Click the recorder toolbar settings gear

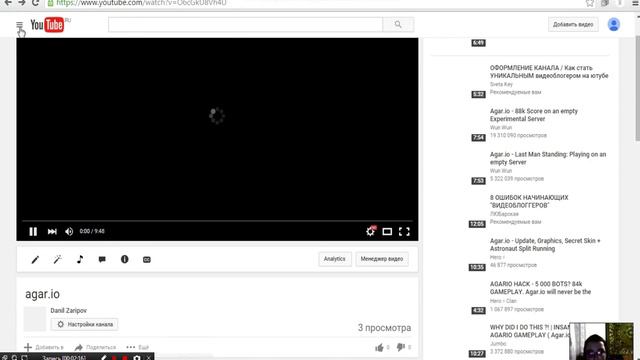(x=137, y=358)
